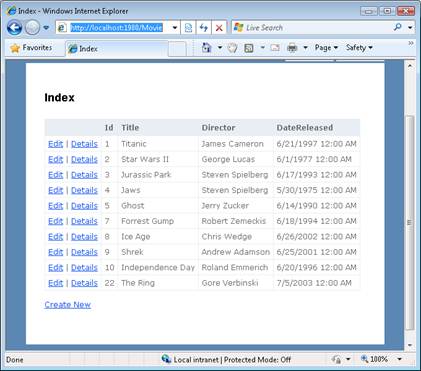Open the blank new tab button
421x371 pixels.
click(177, 49)
